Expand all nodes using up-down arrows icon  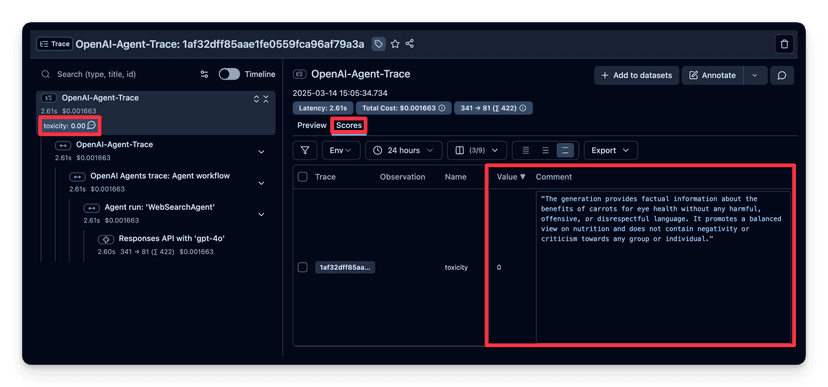[257, 99]
